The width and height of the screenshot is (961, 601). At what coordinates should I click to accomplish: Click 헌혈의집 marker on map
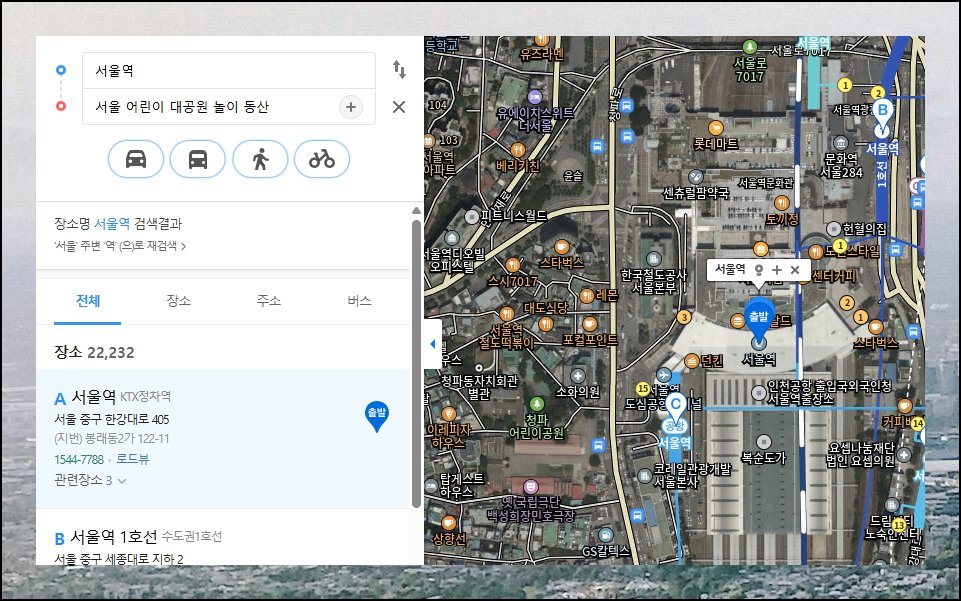(834, 229)
